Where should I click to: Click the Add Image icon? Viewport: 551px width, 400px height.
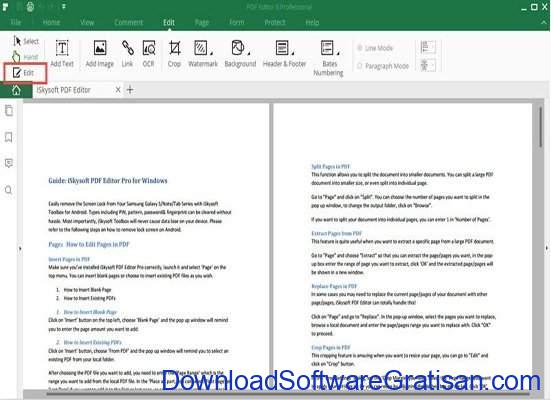click(100, 53)
